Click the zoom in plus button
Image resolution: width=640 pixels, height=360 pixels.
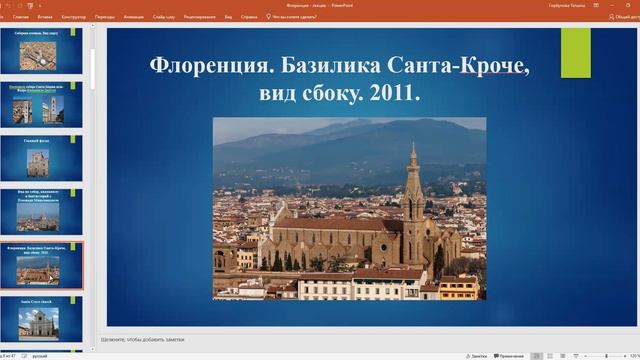click(625, 356)
